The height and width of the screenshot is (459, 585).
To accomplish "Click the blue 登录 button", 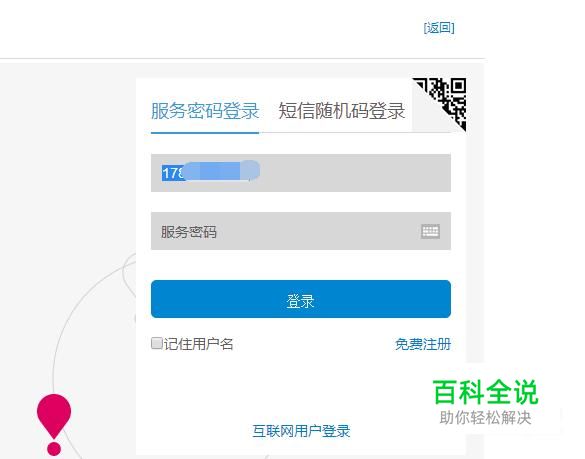I will click(x=301, y=299).
